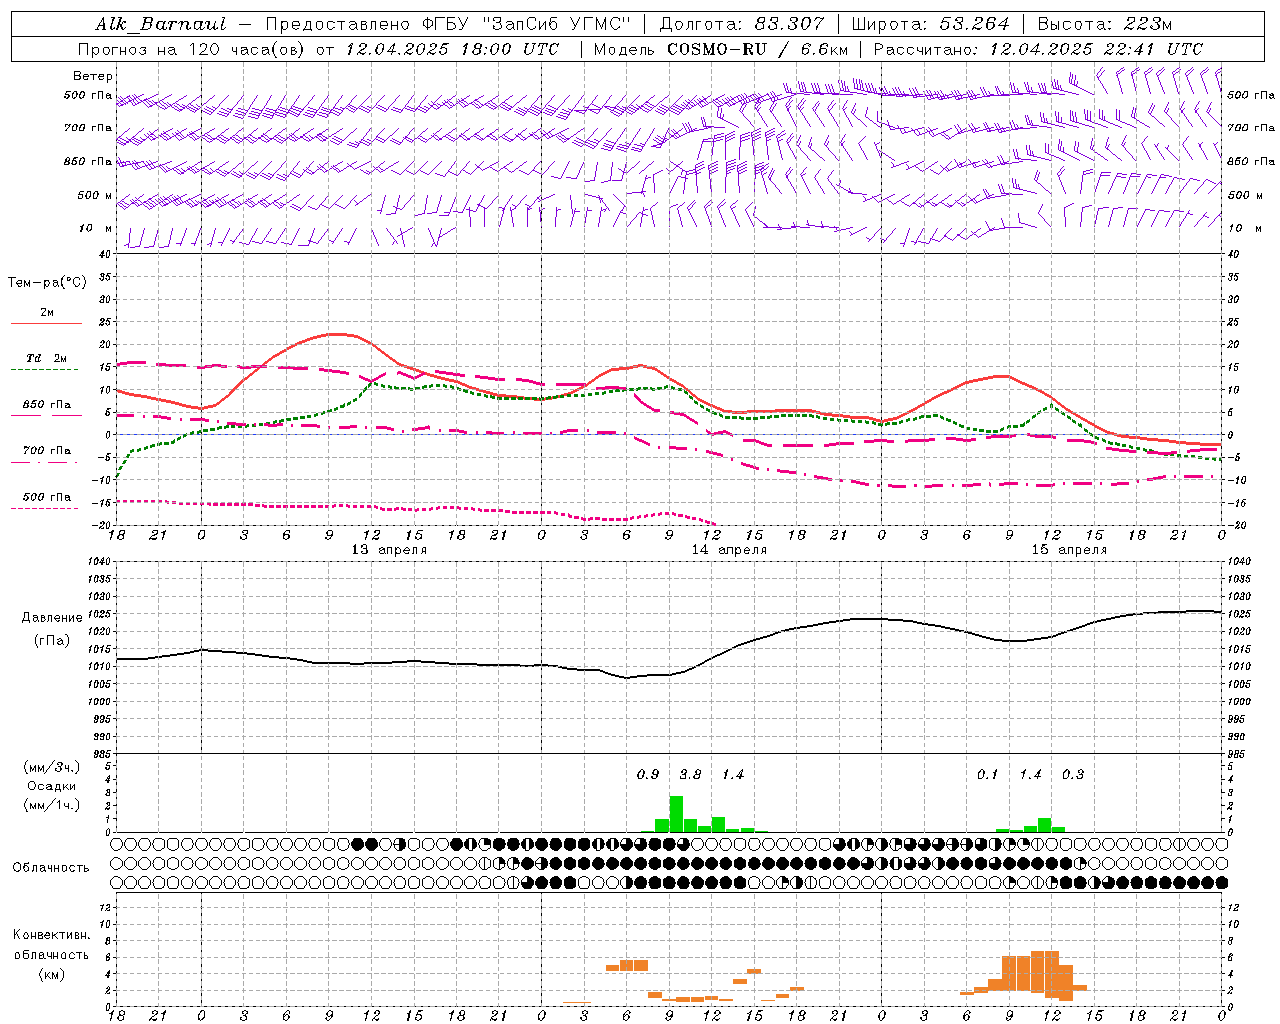1280x1024 pixels.
Task: Click the forecast start "12.04.2025 18:00 UTC"
Action: (x=452, y=49)
